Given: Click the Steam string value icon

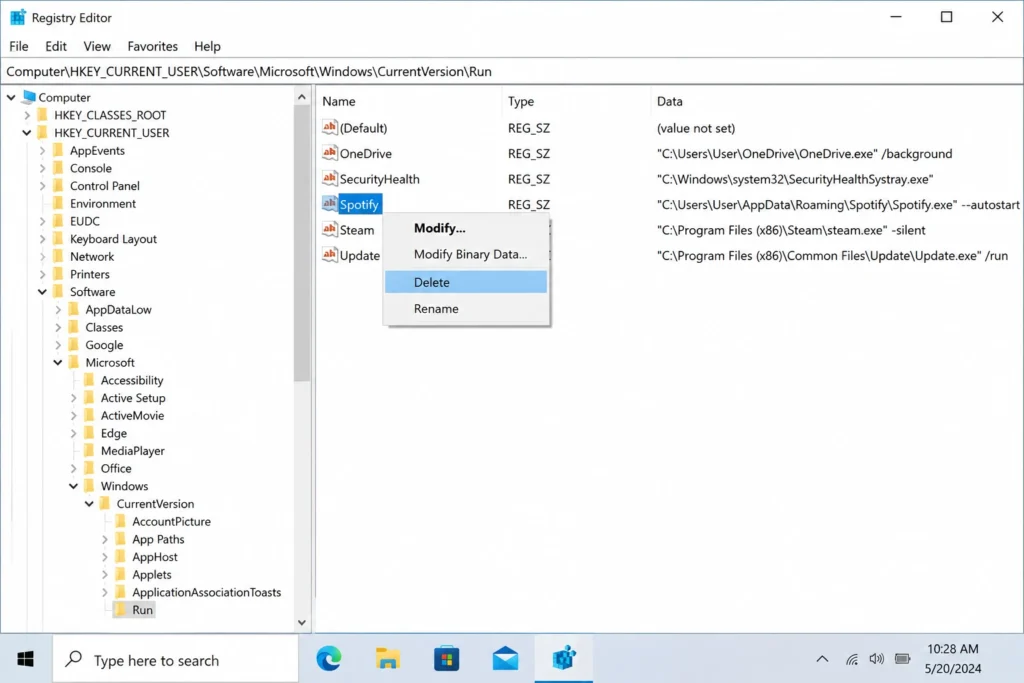Looking at the screenshot, I should click(330, 229).
